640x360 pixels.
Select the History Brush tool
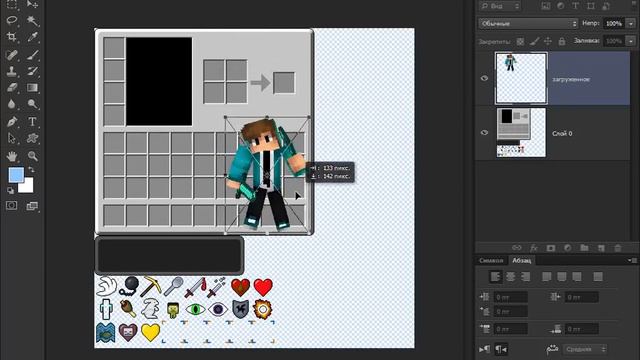click(x=32, y=71)
